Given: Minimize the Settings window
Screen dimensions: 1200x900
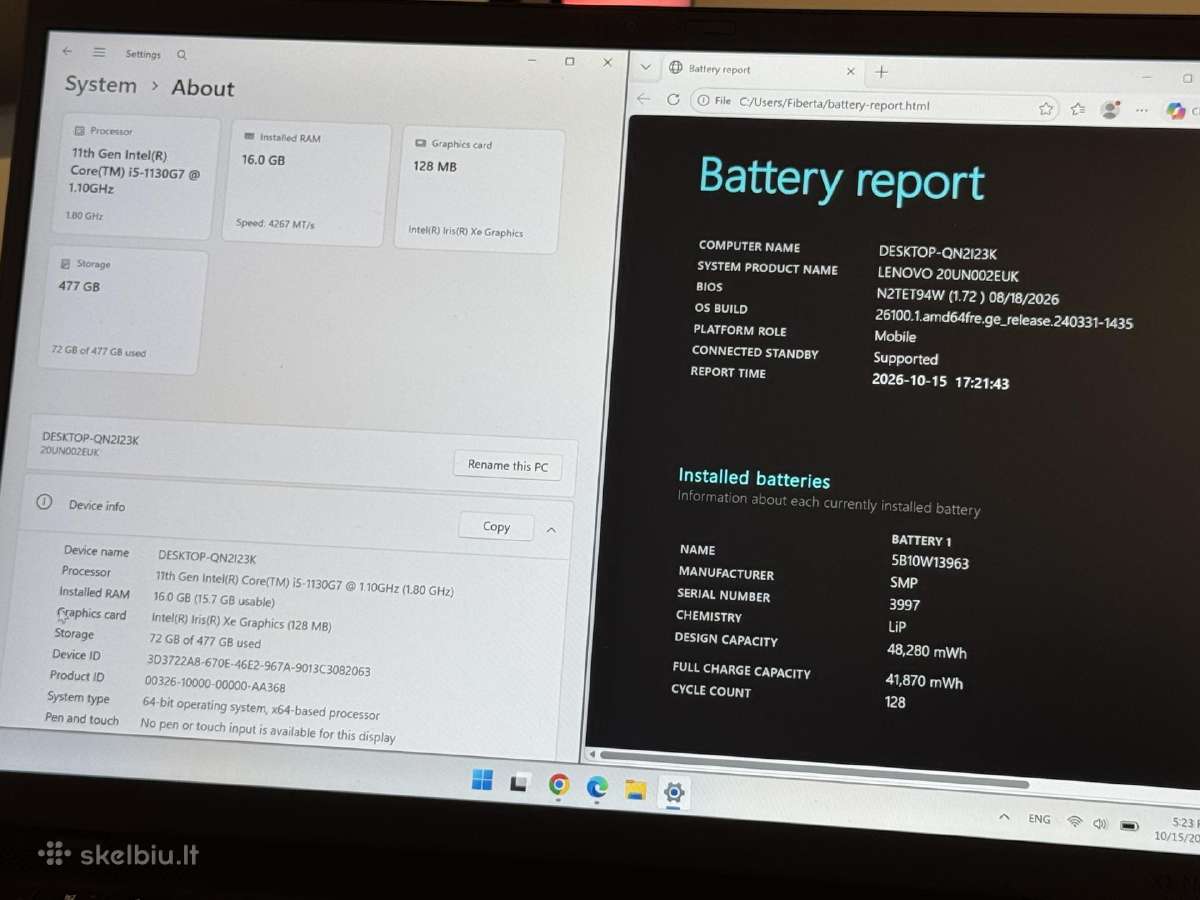Looking at the screenshot, I should click(532, 60).
